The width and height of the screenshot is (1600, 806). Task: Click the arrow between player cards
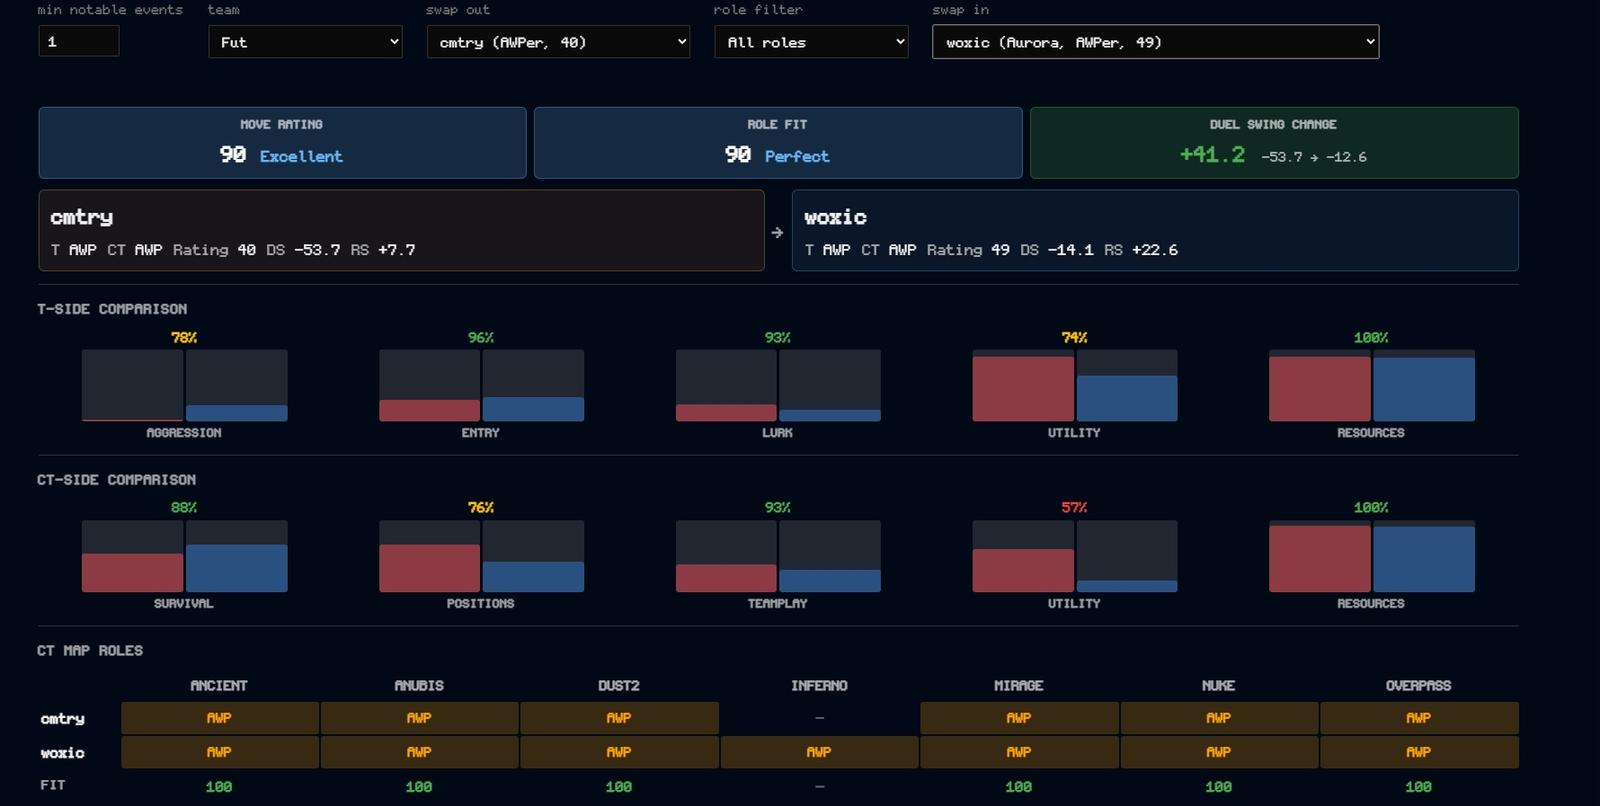click(778, 232)
